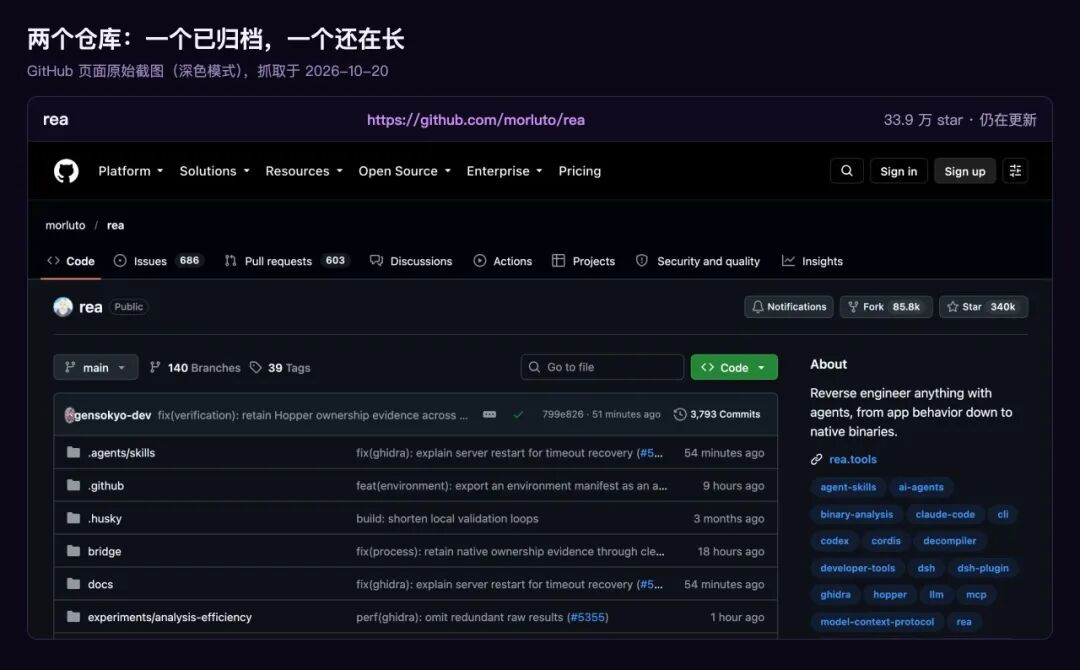The width and height of the screenshot is (1080, 670).
Task: Click the folder icon beside .husky
Action: tap(73, 518)
